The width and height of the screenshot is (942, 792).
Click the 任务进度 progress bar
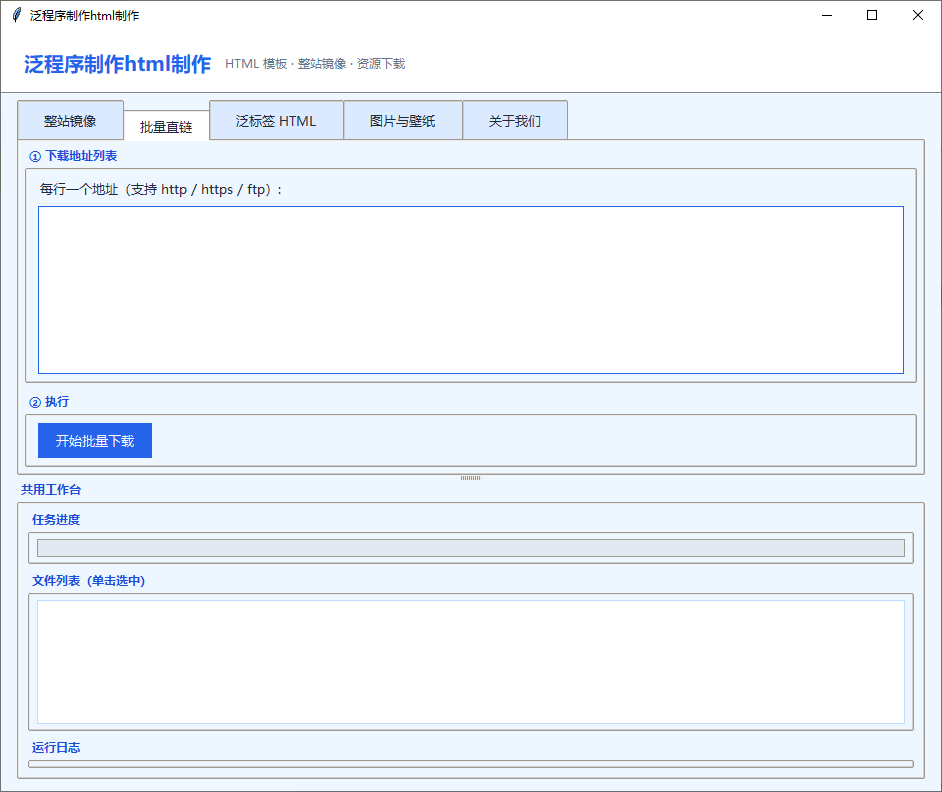coord(470,548)
